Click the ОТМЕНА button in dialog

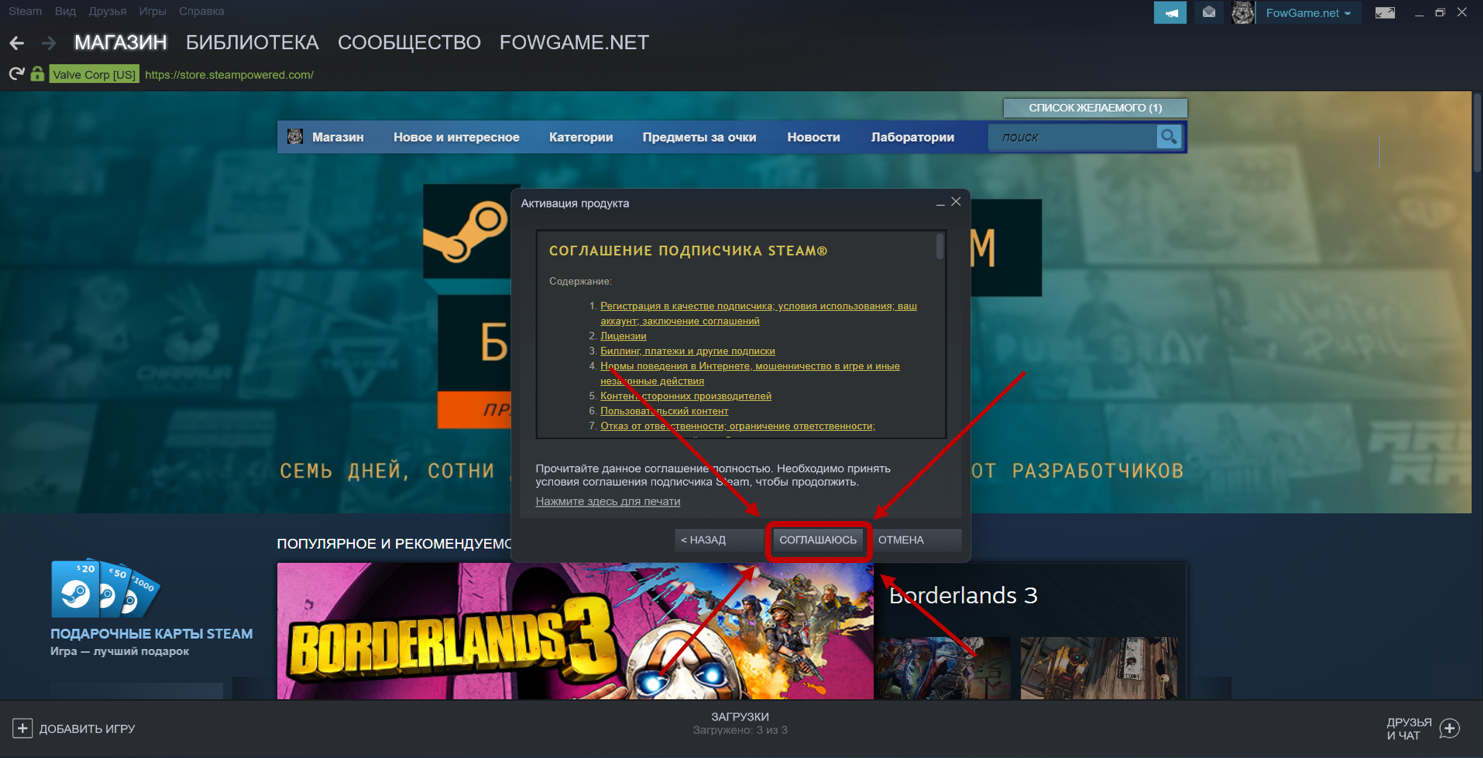[901, 540]
